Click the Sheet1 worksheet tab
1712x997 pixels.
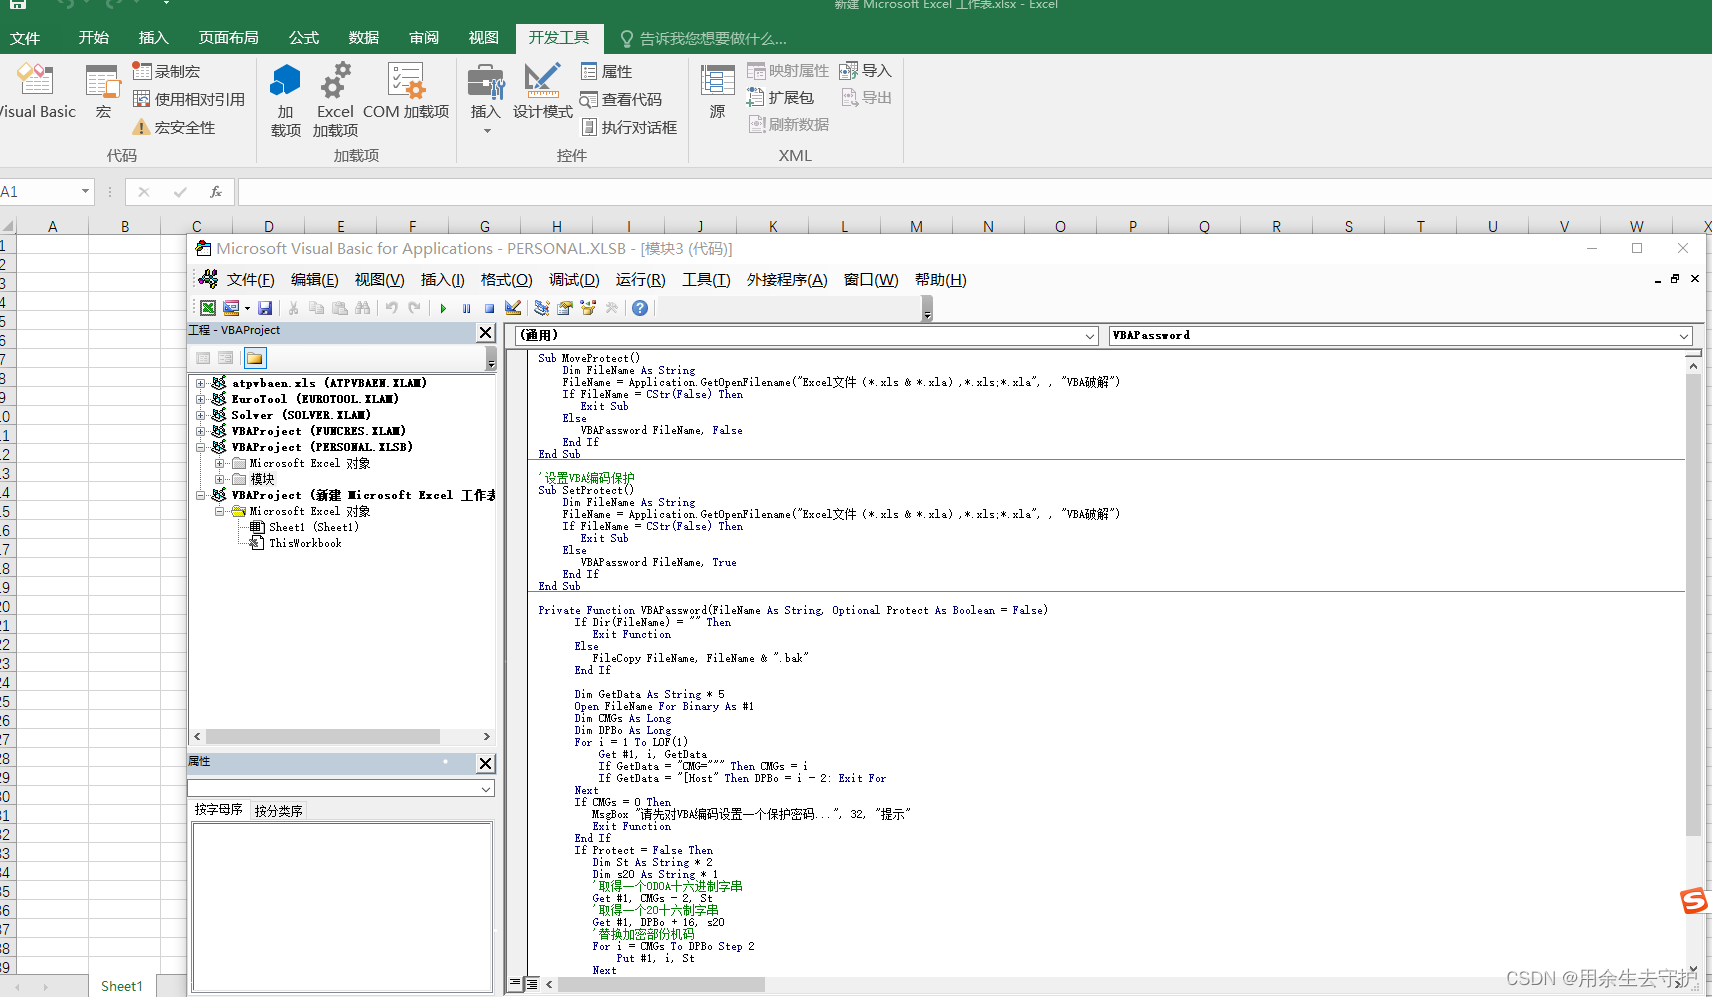[x=122, y=986]
